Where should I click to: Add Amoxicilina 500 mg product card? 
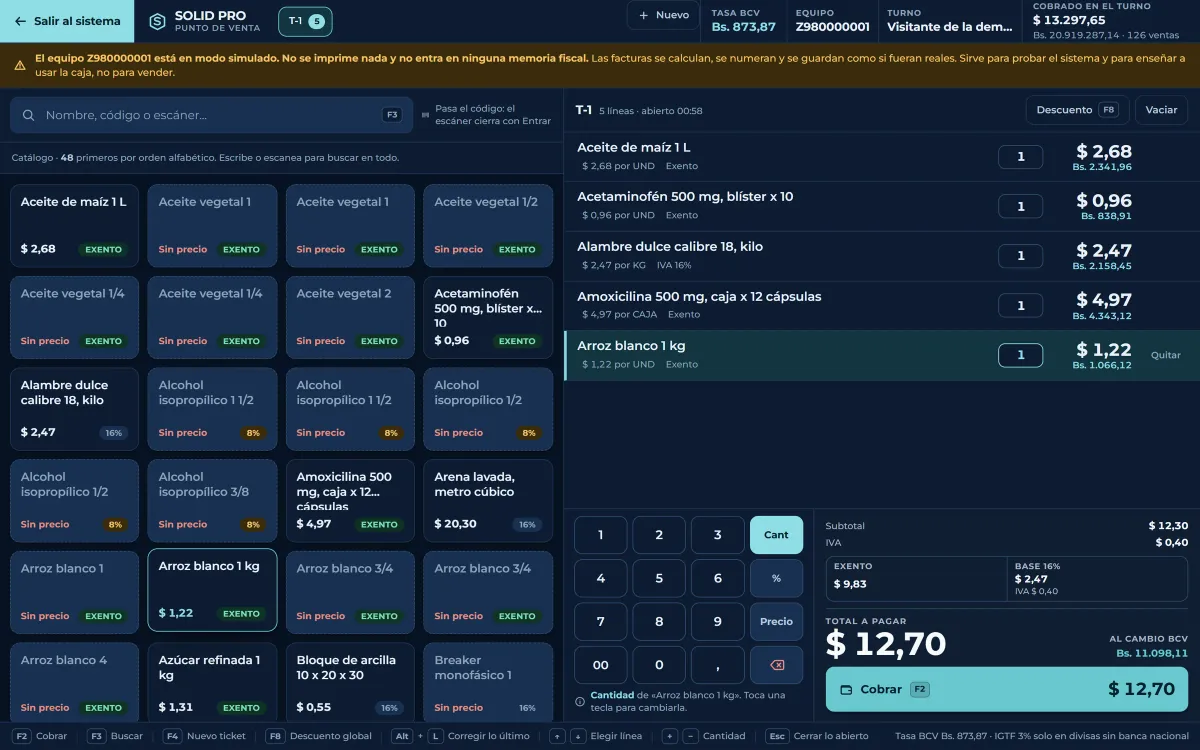click(350, 500)
